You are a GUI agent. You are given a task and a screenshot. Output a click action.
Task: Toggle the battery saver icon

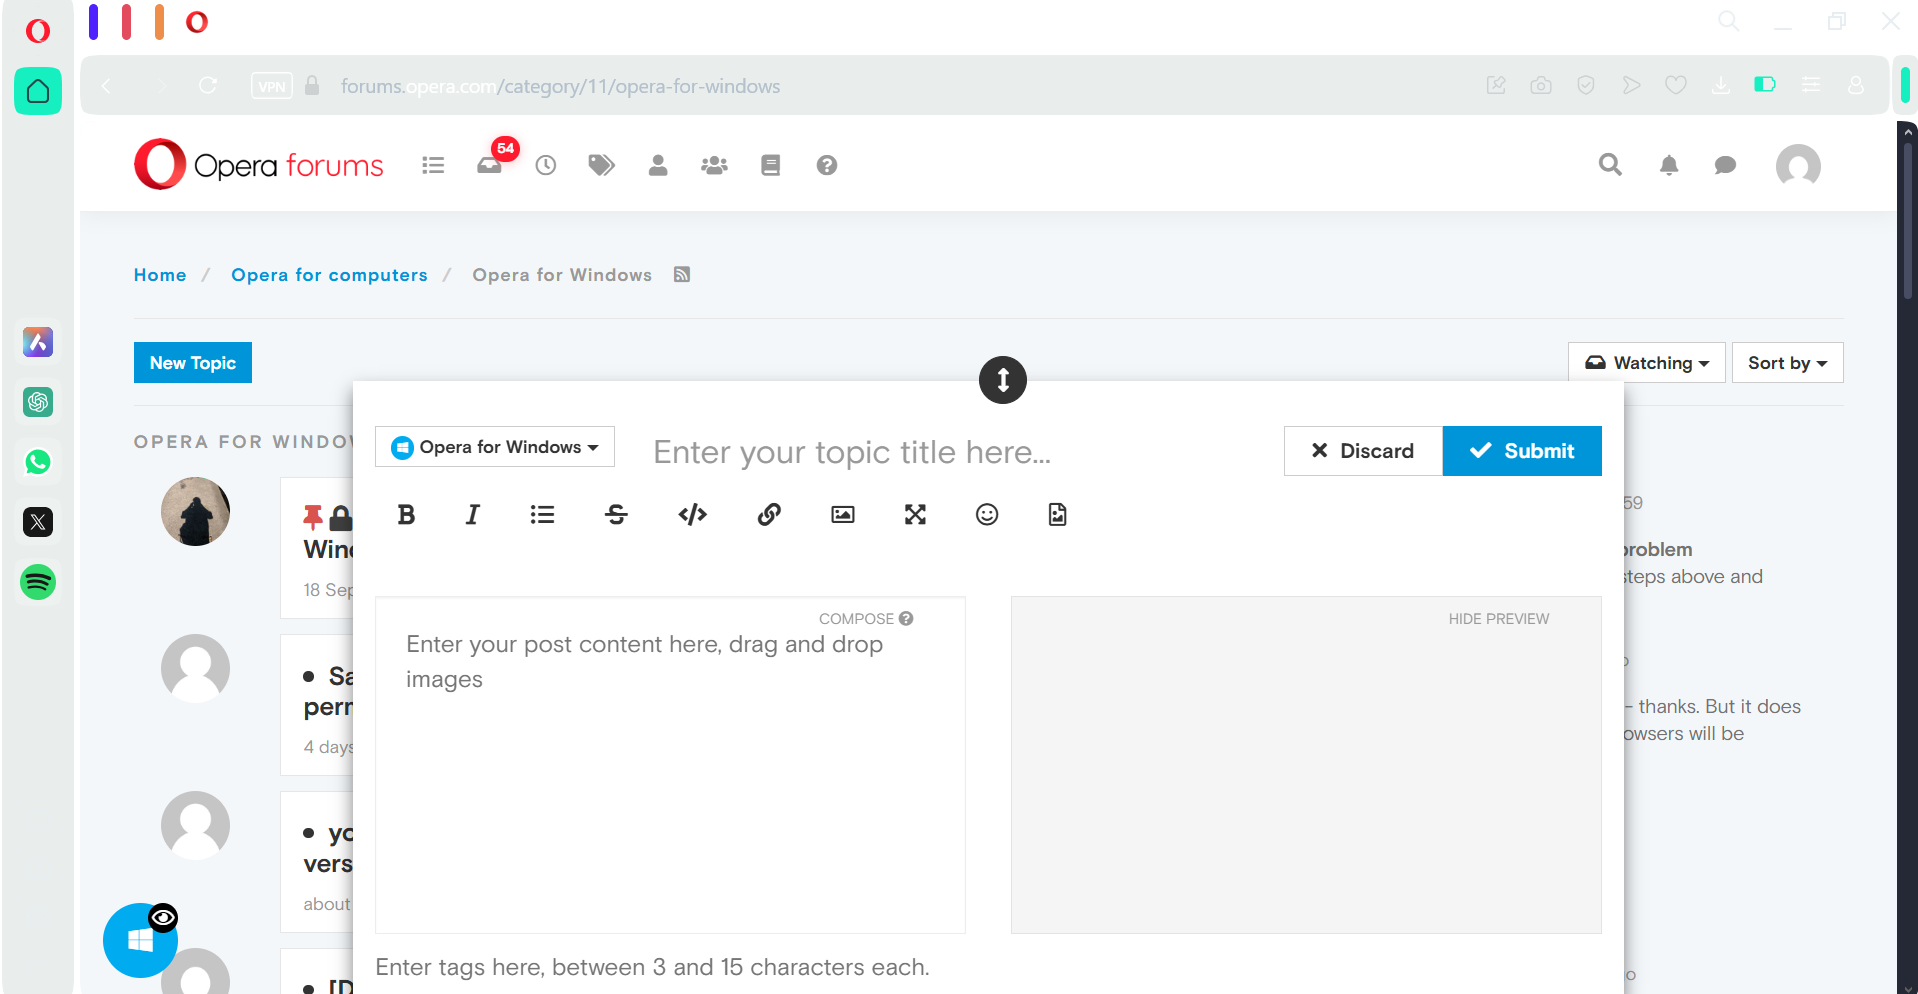(x=1765, y=85)
